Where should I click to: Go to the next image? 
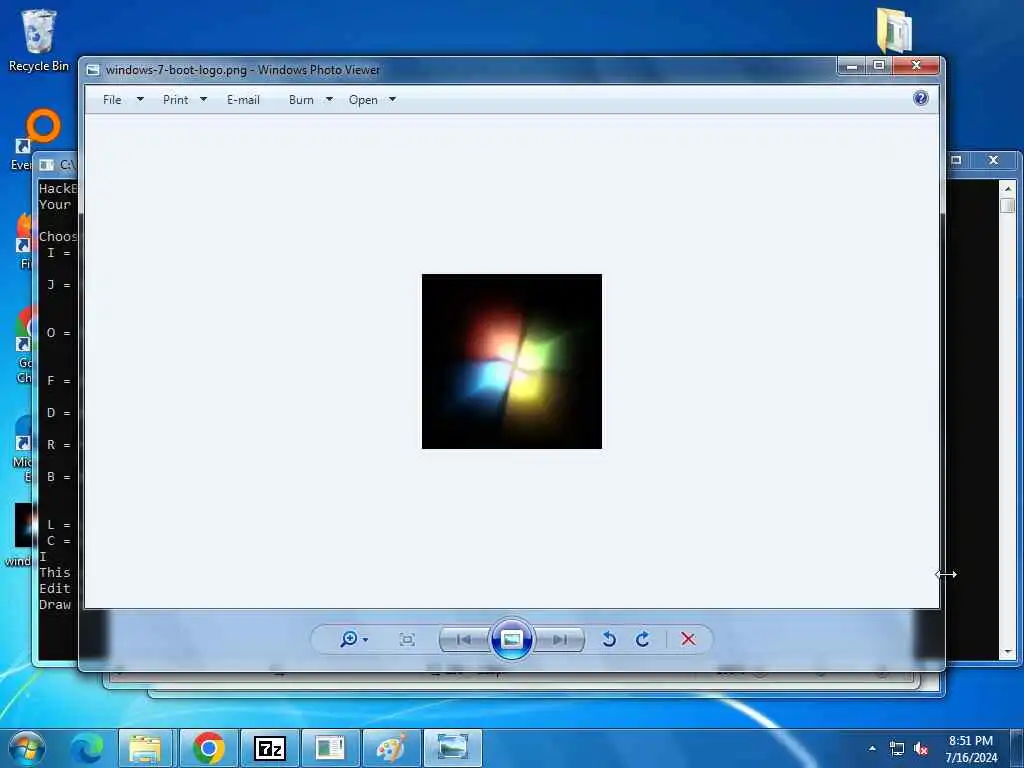560,639
